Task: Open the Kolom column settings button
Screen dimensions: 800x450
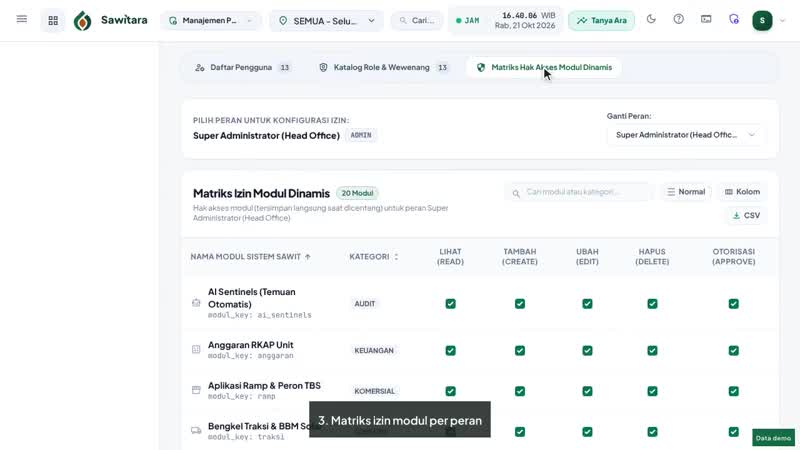Action: coord(742,192)
